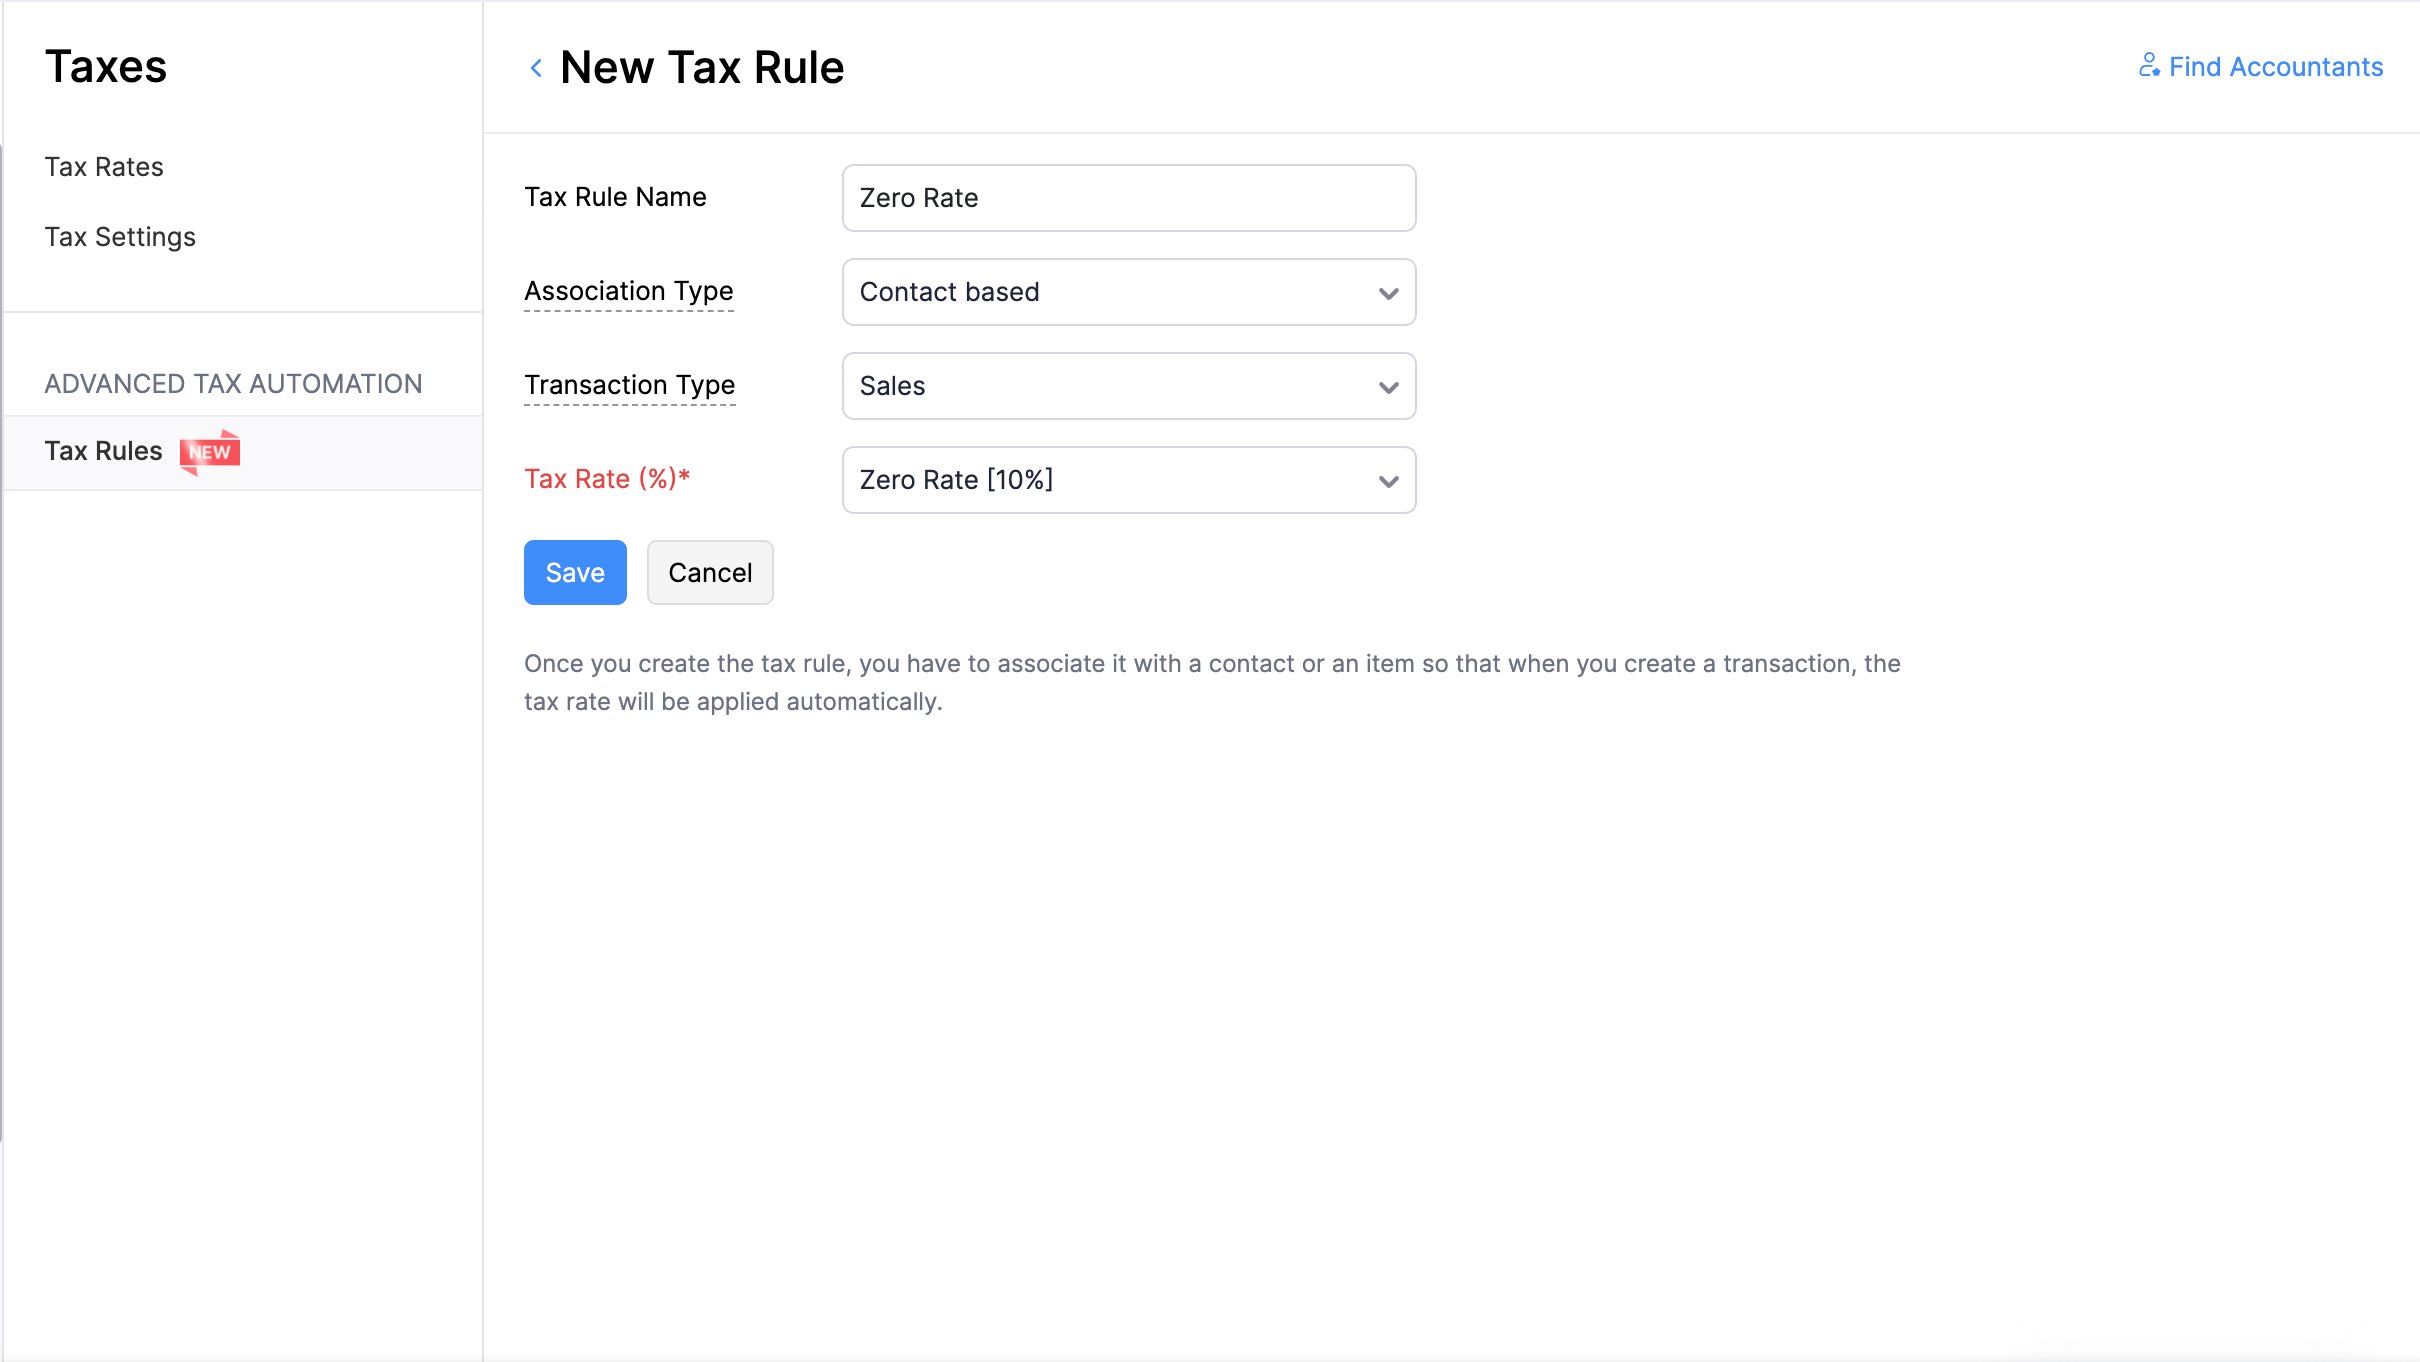Image resolution: width=2420 pixels, height=1362 pixels.
Task: Save the new tax rule
Action: 575,573
